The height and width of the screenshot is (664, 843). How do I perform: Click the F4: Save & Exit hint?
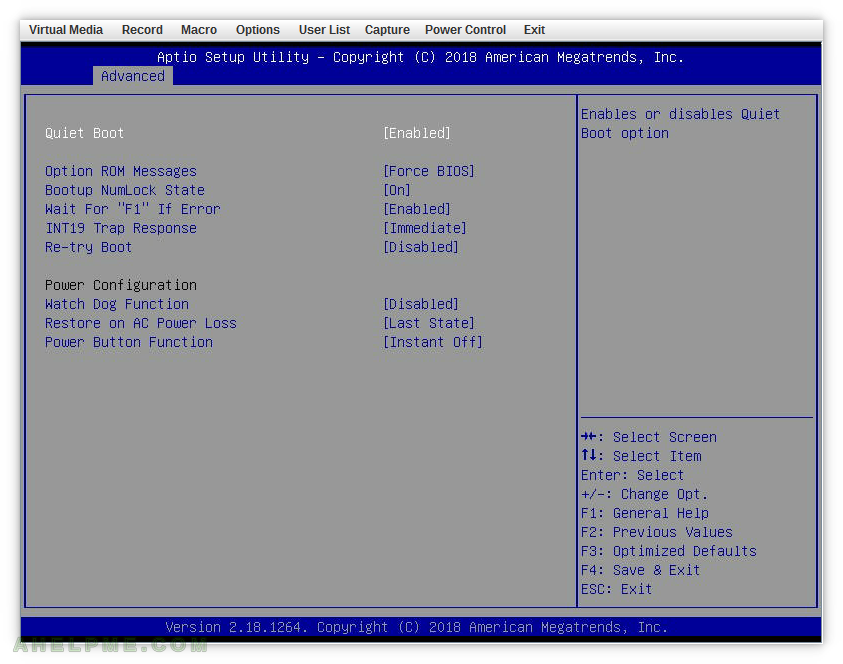pyautogui.click(x=640, y=570)
